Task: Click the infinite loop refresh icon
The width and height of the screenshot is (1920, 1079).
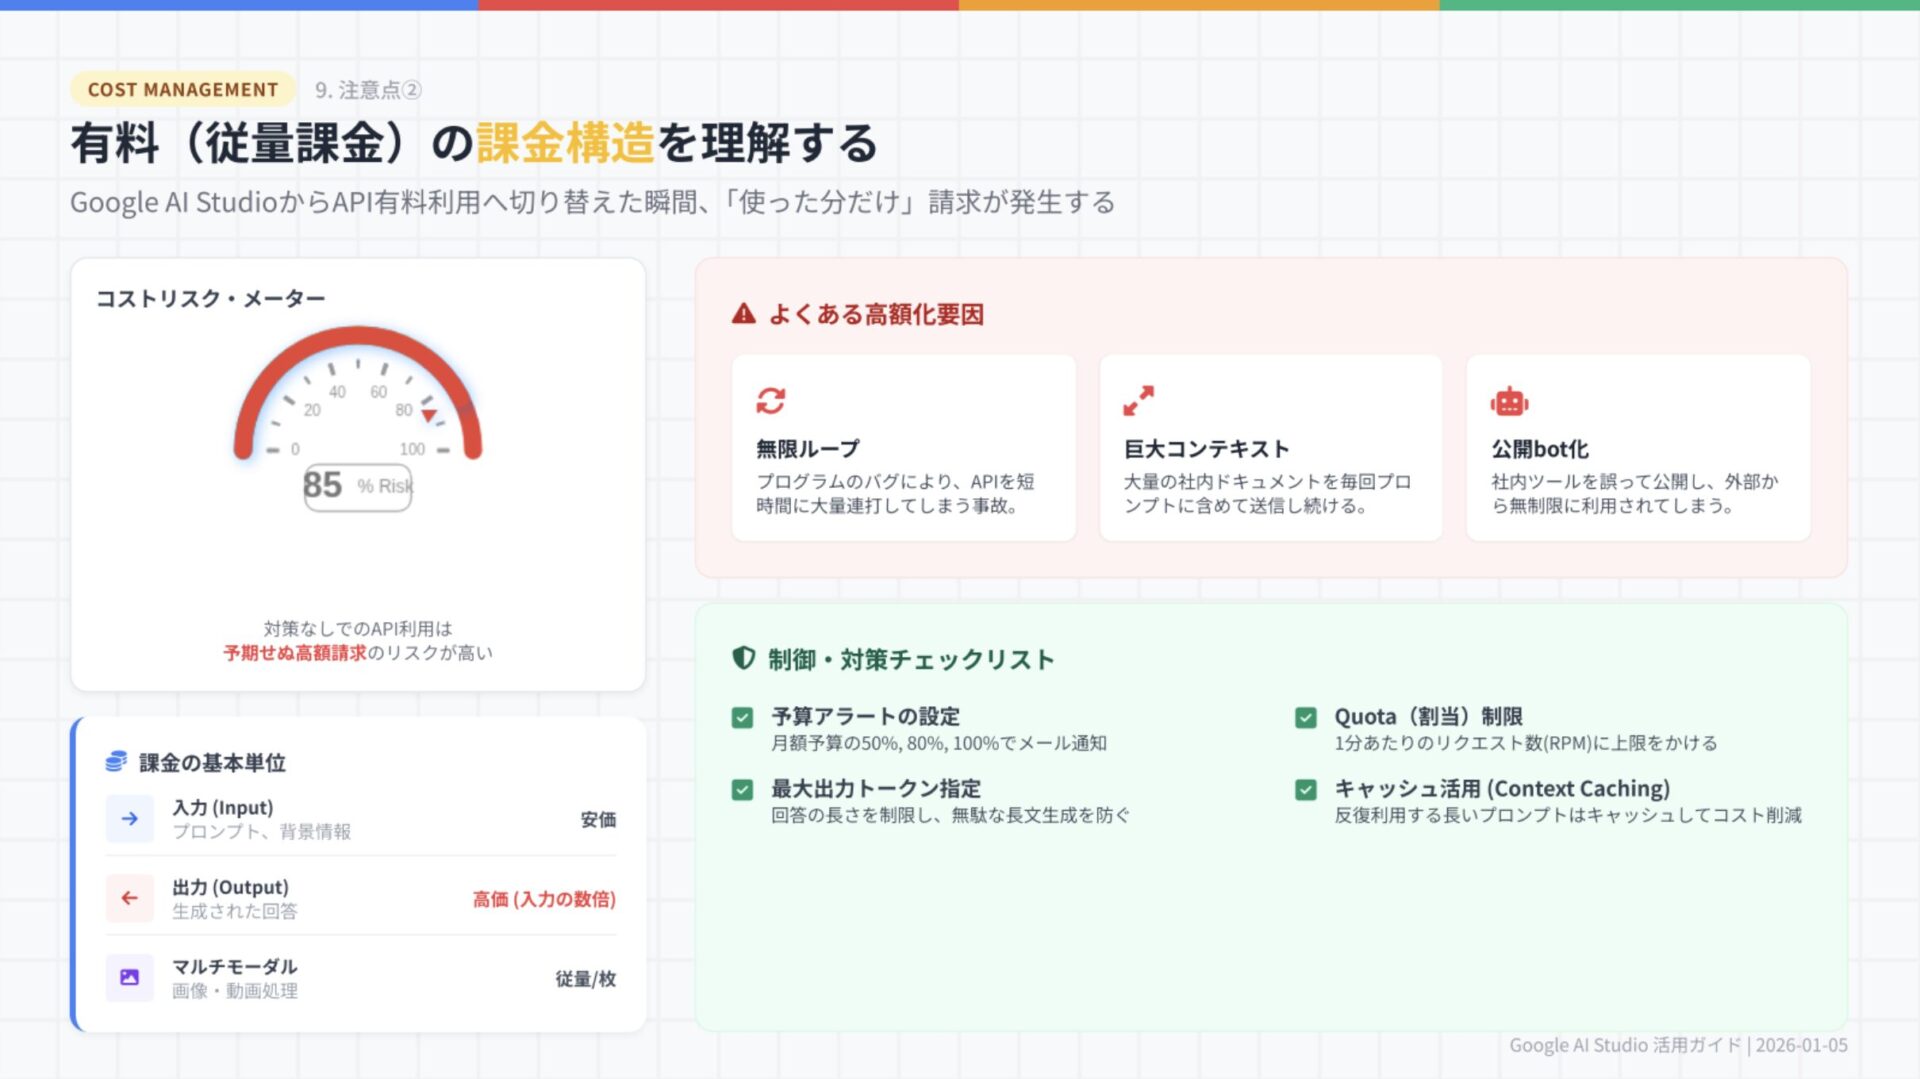Action: tap(770, 401)
